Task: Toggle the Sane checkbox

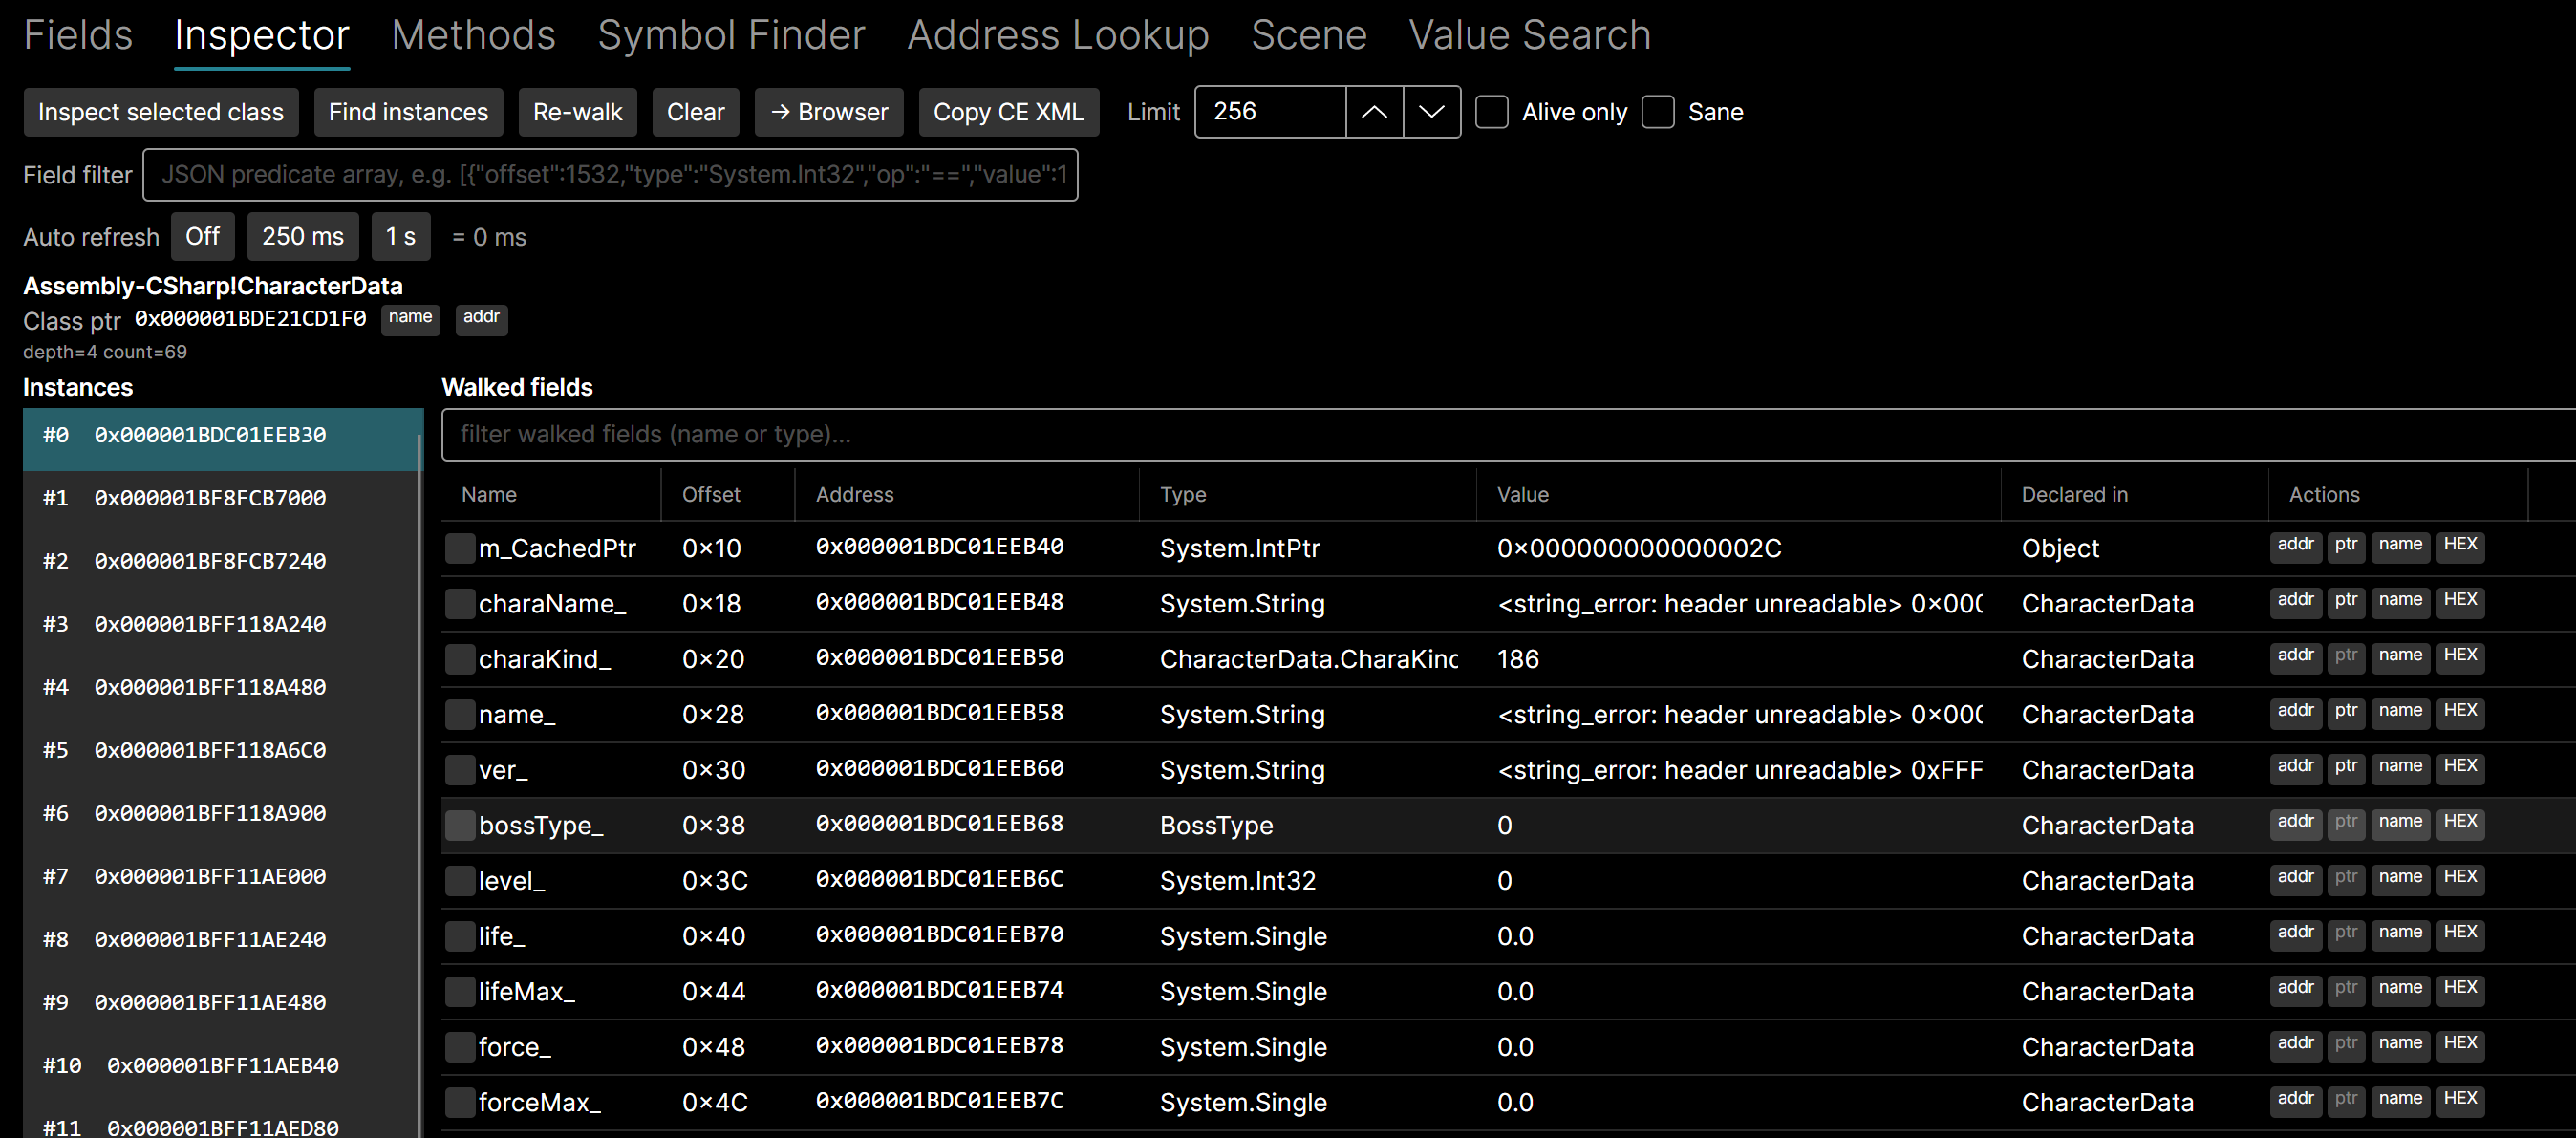Action: click(x=1657, y=112)
